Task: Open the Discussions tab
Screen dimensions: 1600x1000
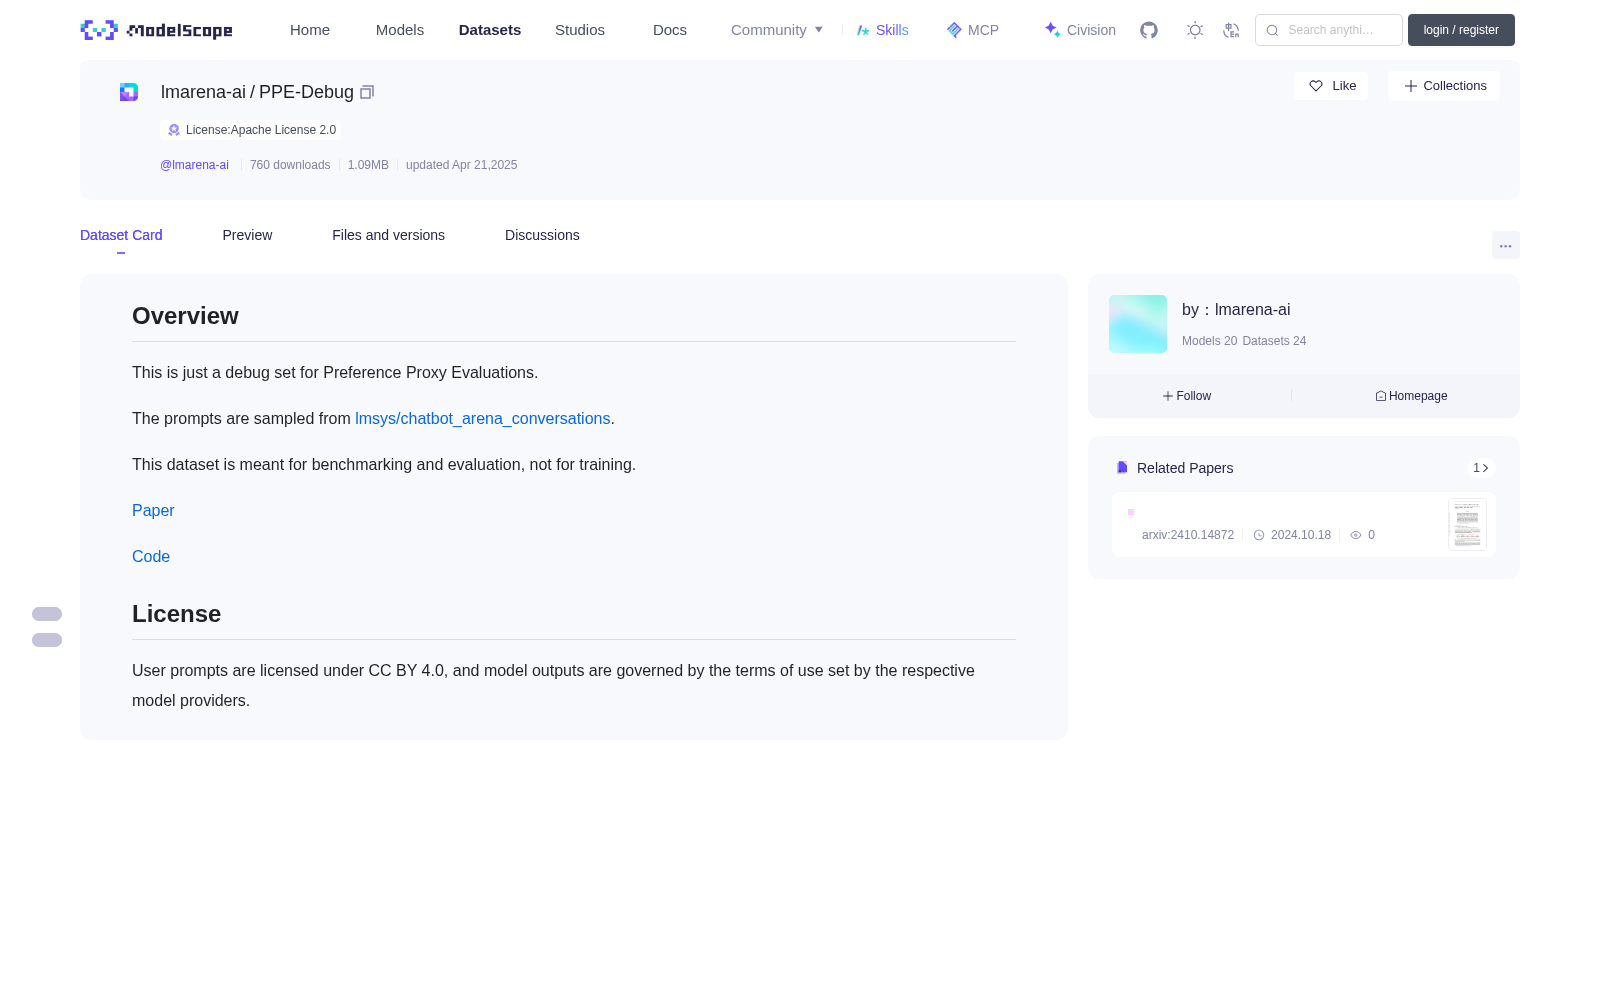Action: tap(542, 235)
